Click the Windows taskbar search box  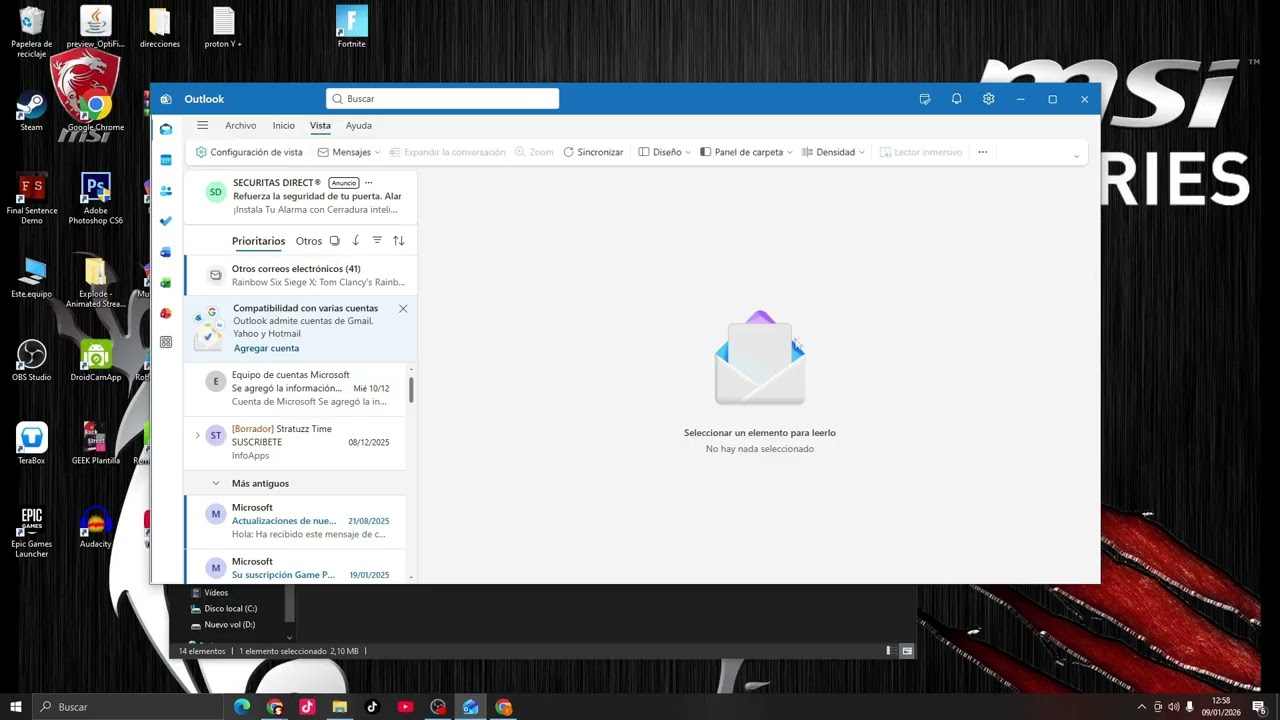coord(129,707)
